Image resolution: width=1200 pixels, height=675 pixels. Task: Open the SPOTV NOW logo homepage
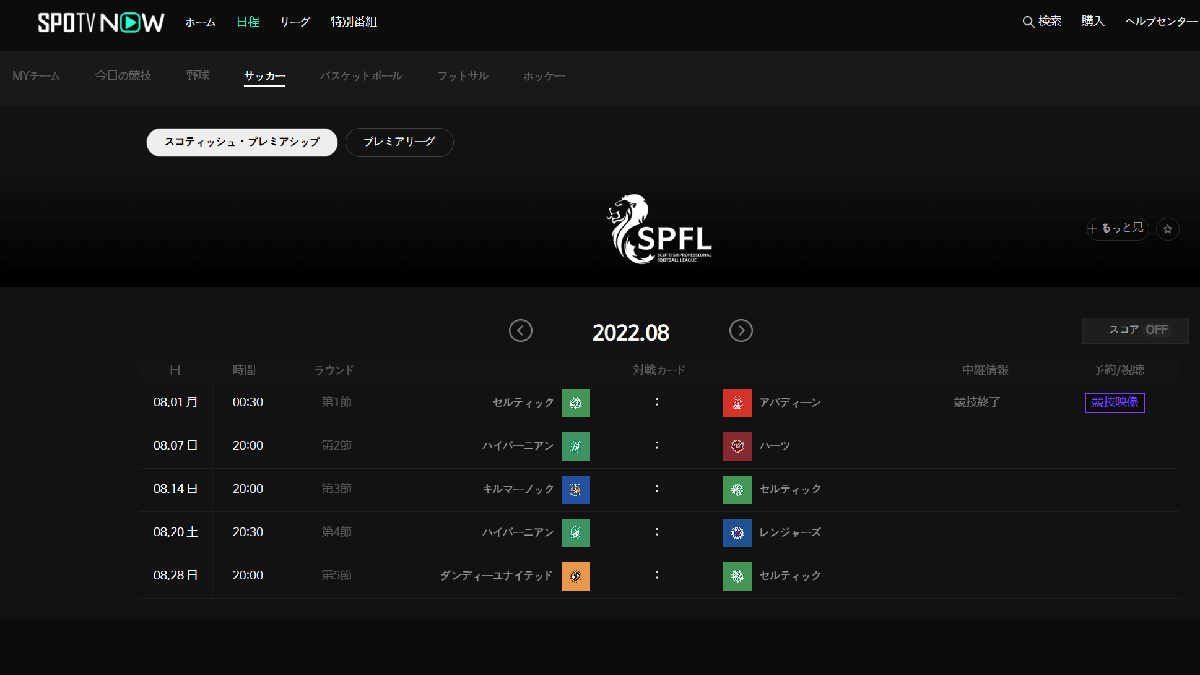click(101, 22)
